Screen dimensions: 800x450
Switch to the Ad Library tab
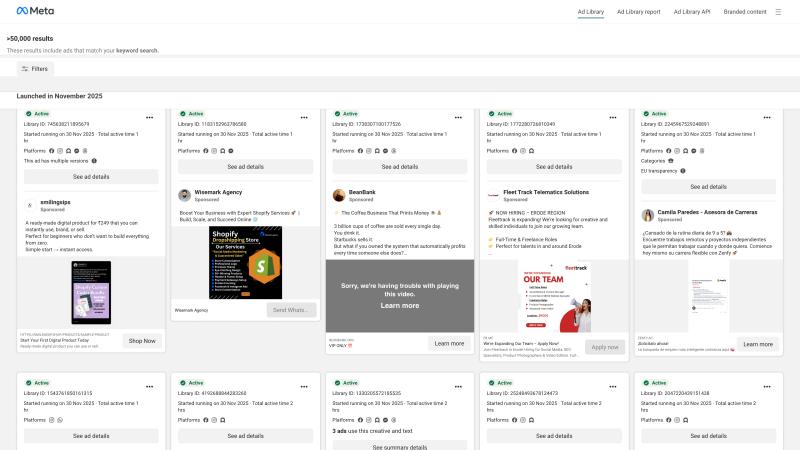tap(590, 12)
